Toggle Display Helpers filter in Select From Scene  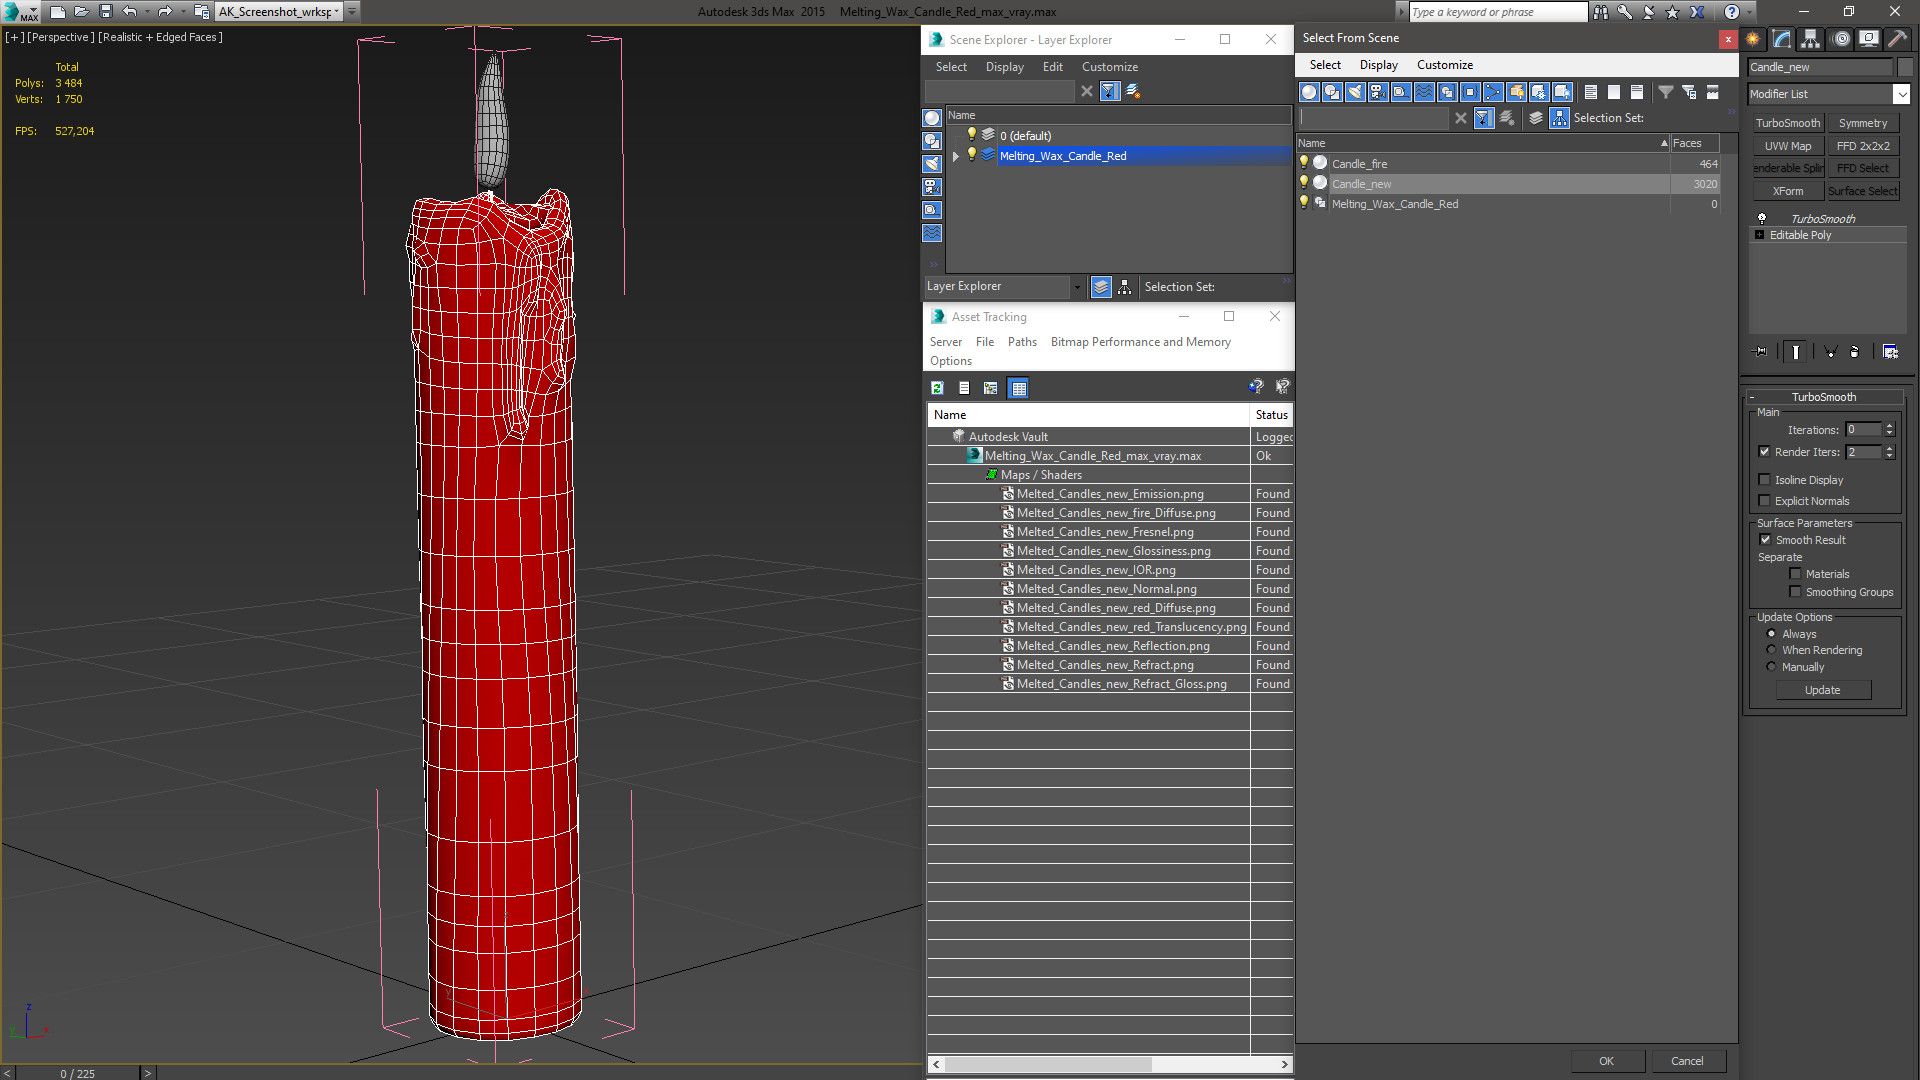1401,92
